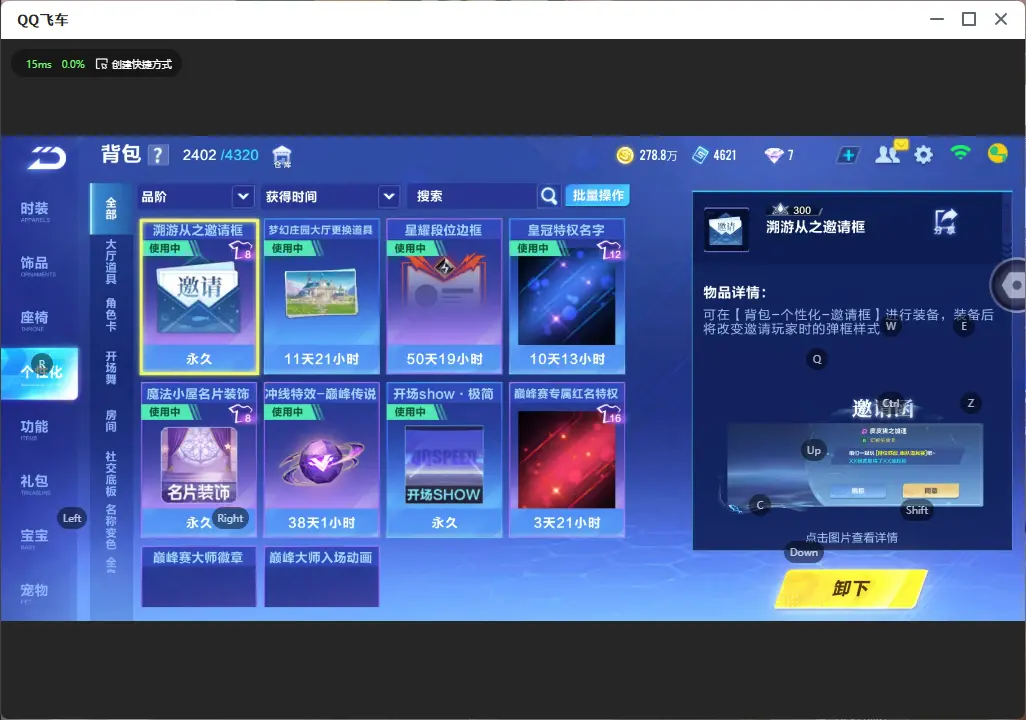
Task: Minimize the QQ飞车 window
Action: tap(937, 19)
